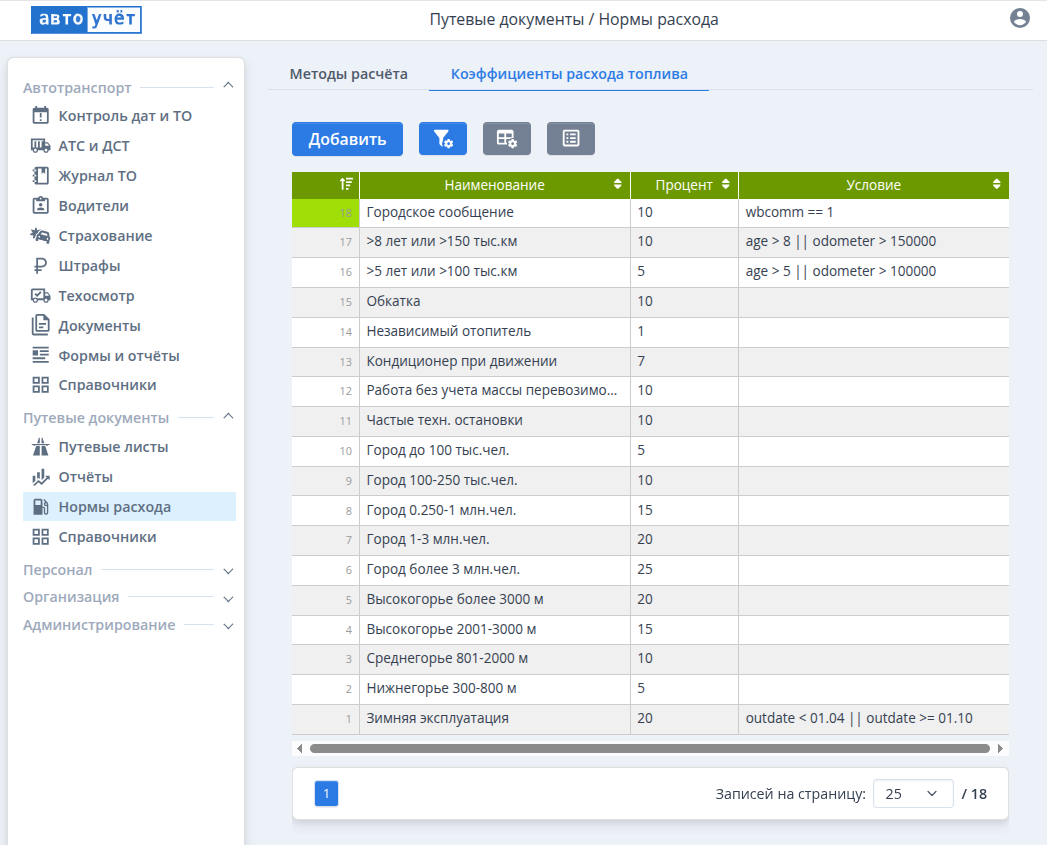Collapse the Автотранспорт section
Image resolution: width=1047 pixels, height=845 pixels.
(x=228, y=87)
